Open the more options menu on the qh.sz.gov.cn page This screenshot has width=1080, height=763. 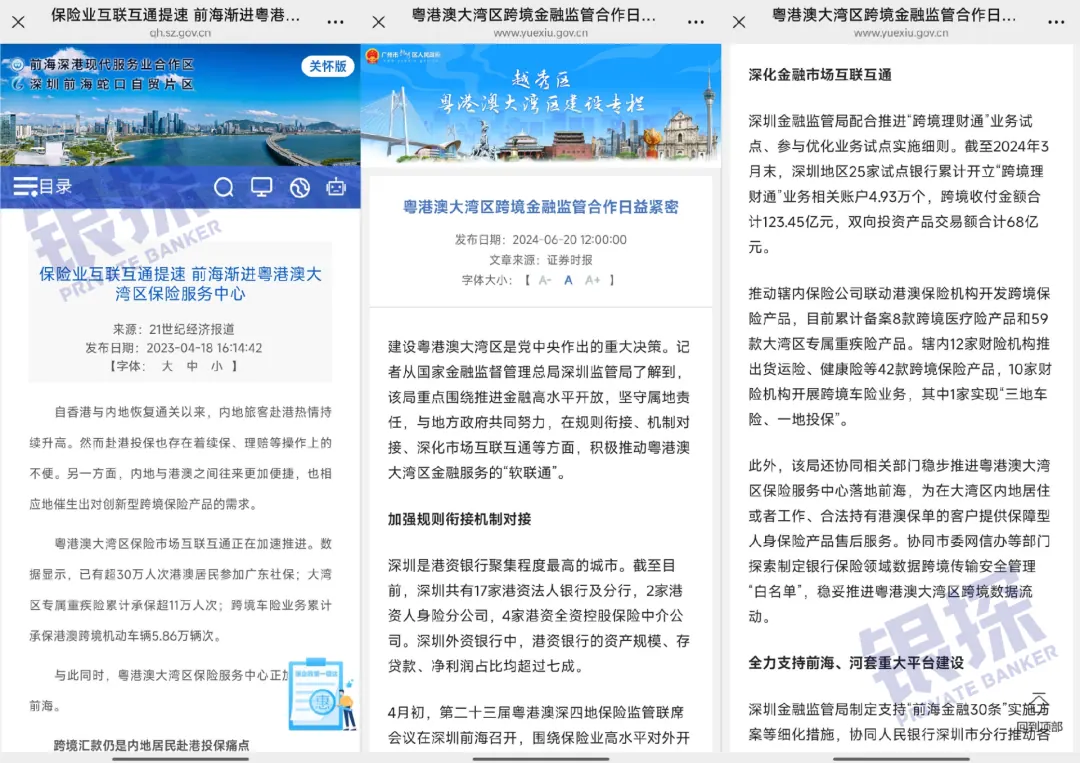click(x=335, y=22)
